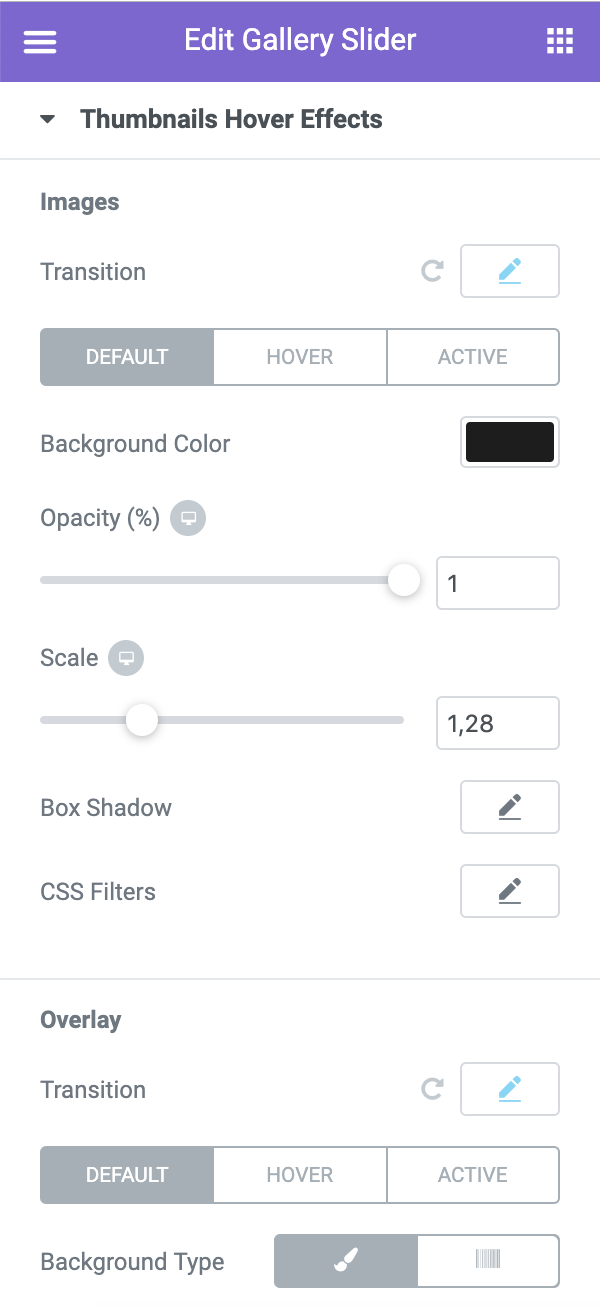Open the hamburger menu
Image resolution: width=600 pixels, height=1306 pixels.
(40, 41)
